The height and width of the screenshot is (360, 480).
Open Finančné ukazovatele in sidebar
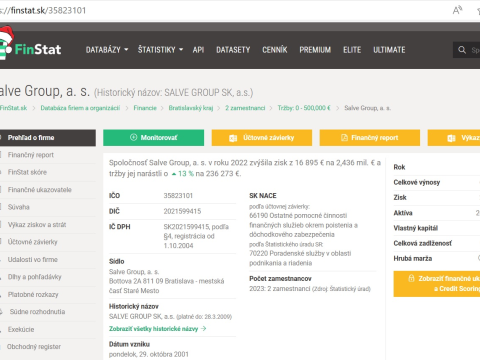pos(40,190)
